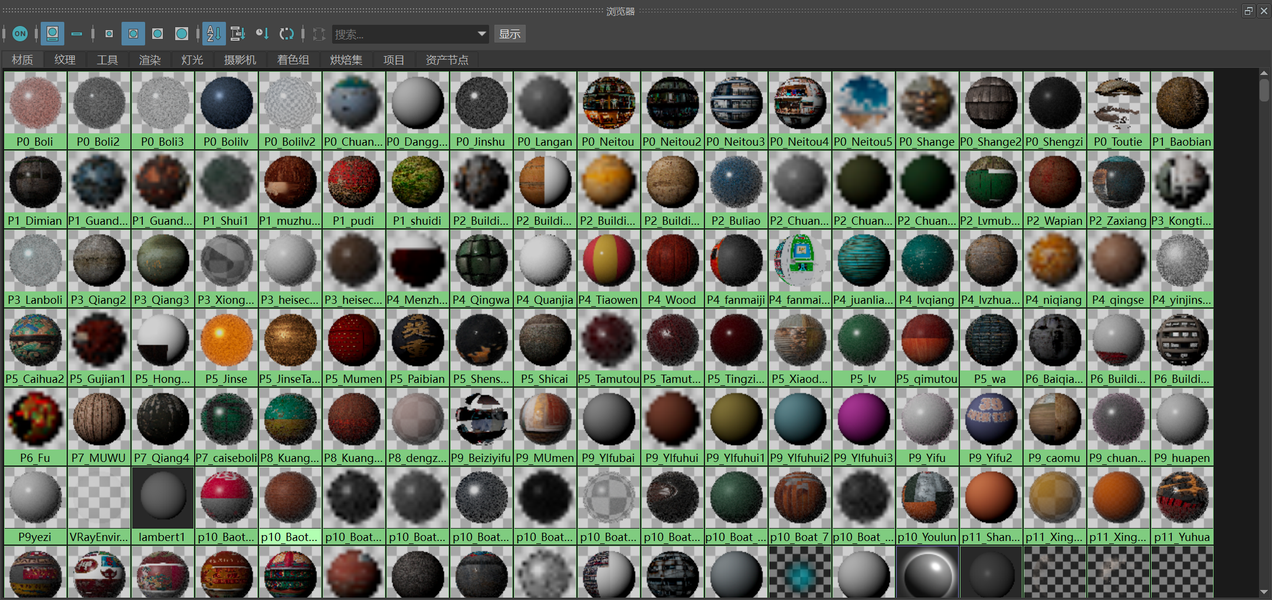1272x600 pixels.
Task: Select the 灯光 tab
Action: point(192,60)
